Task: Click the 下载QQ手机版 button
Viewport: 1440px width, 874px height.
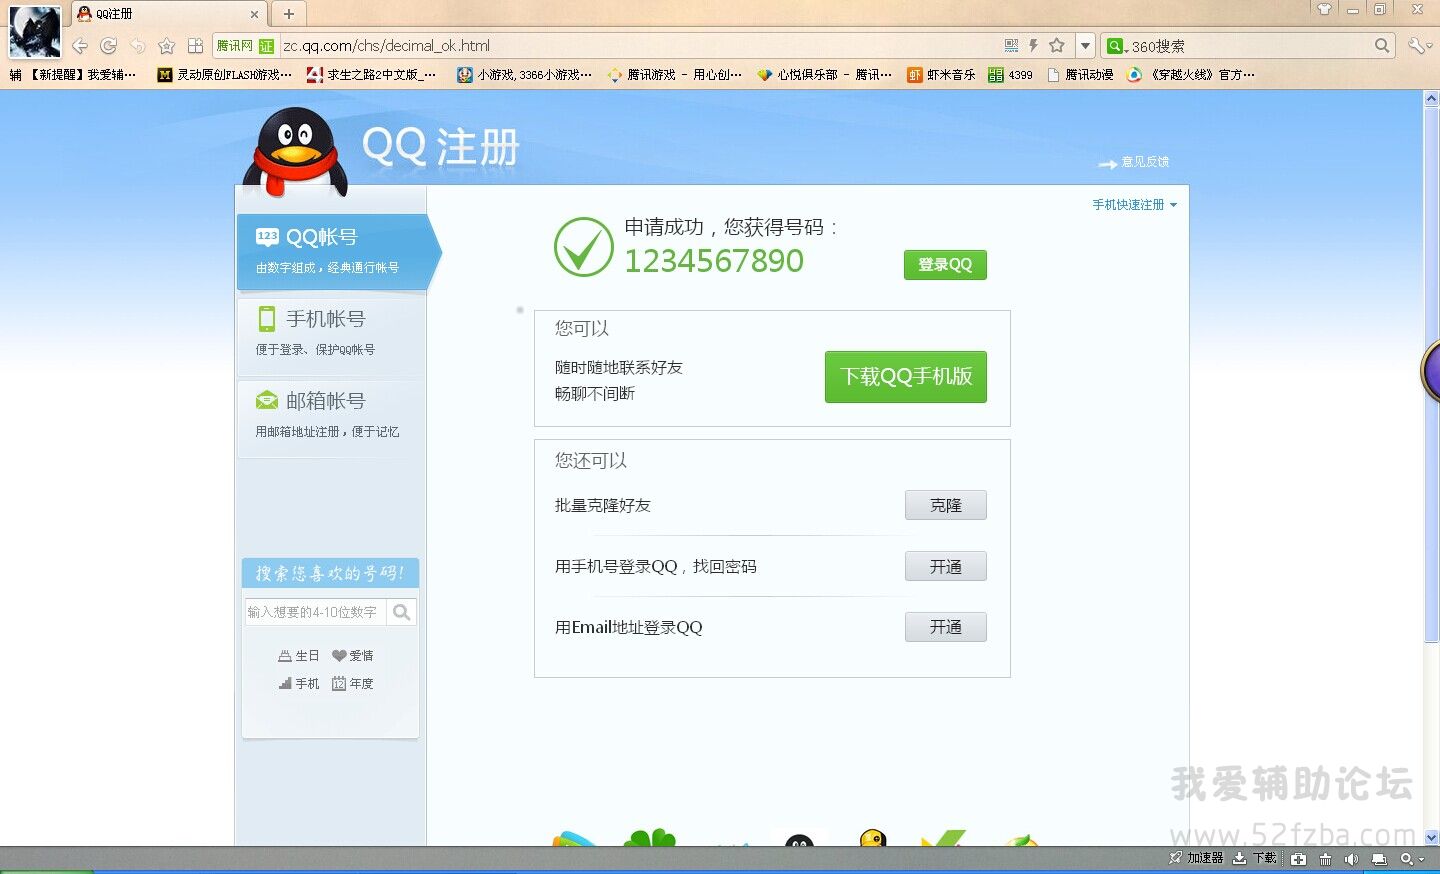Action: [906, 377]
